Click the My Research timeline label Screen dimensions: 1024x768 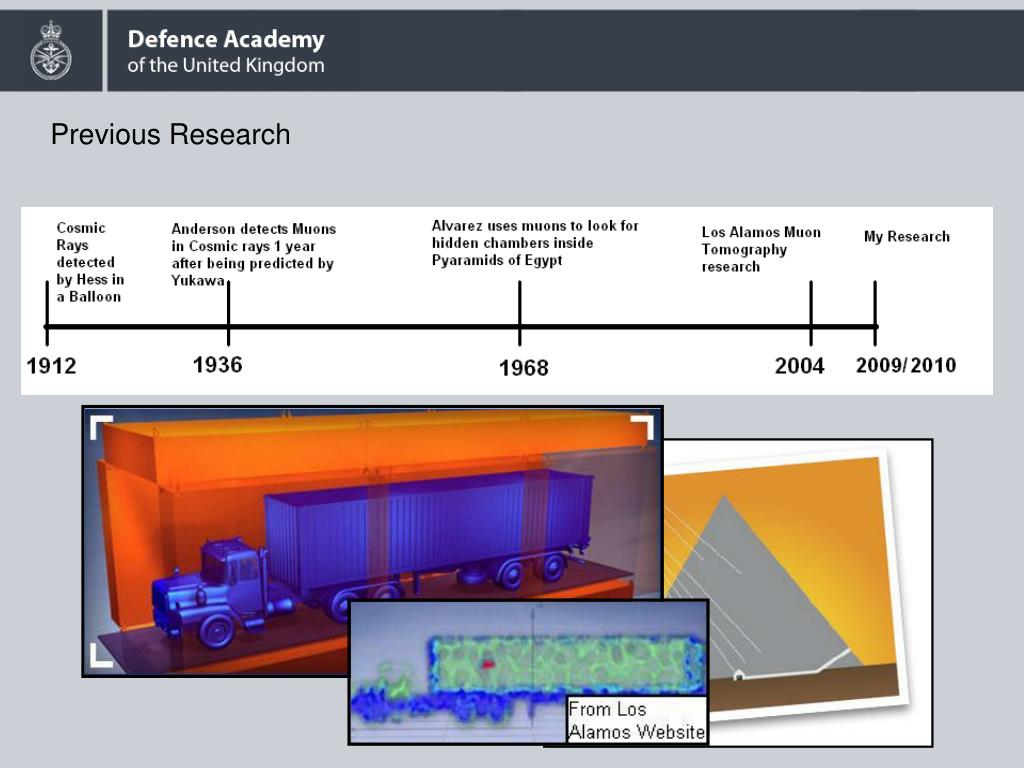pos(906,237)
